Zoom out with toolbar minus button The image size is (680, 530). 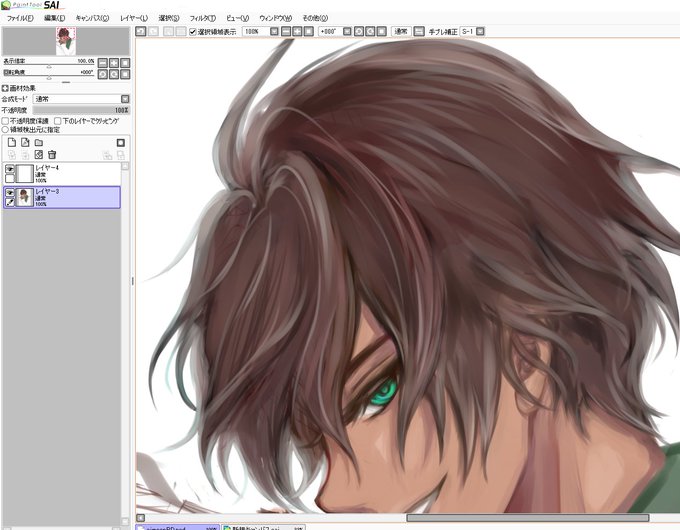click(286, 31)
